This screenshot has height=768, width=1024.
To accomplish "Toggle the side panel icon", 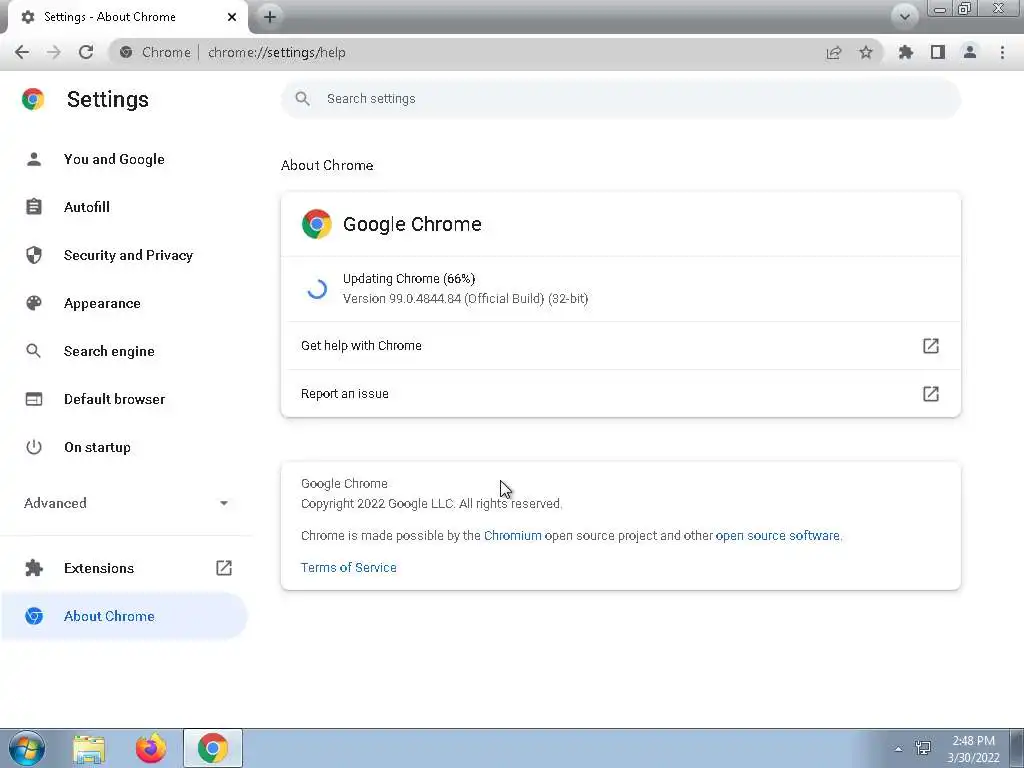I will coord(938,52).
